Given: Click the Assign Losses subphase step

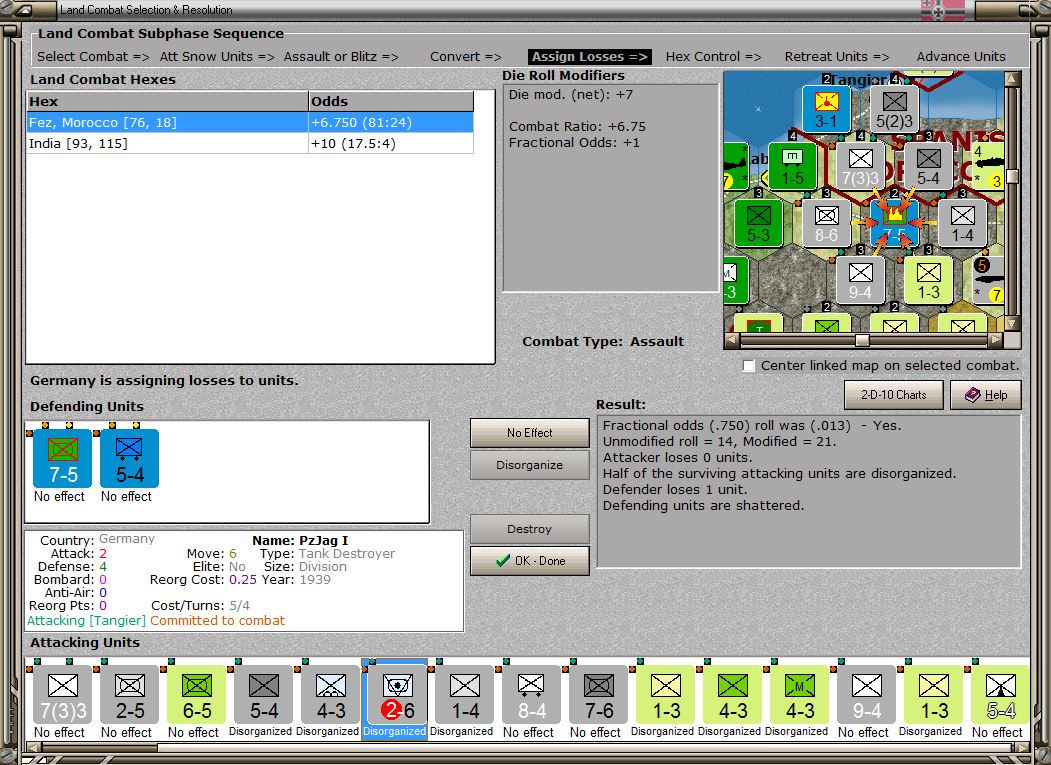Looking at the screenshot, I should (x=590, y=57).
